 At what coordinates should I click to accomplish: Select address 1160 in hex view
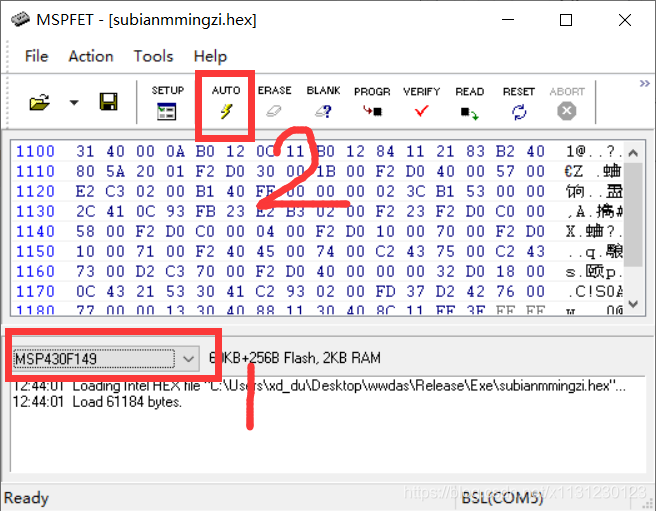[x=35, y=272]
